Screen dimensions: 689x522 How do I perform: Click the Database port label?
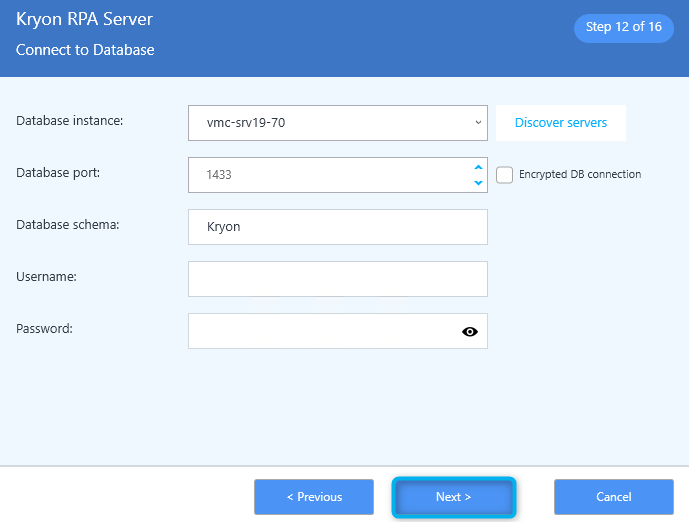pos(58,173)
